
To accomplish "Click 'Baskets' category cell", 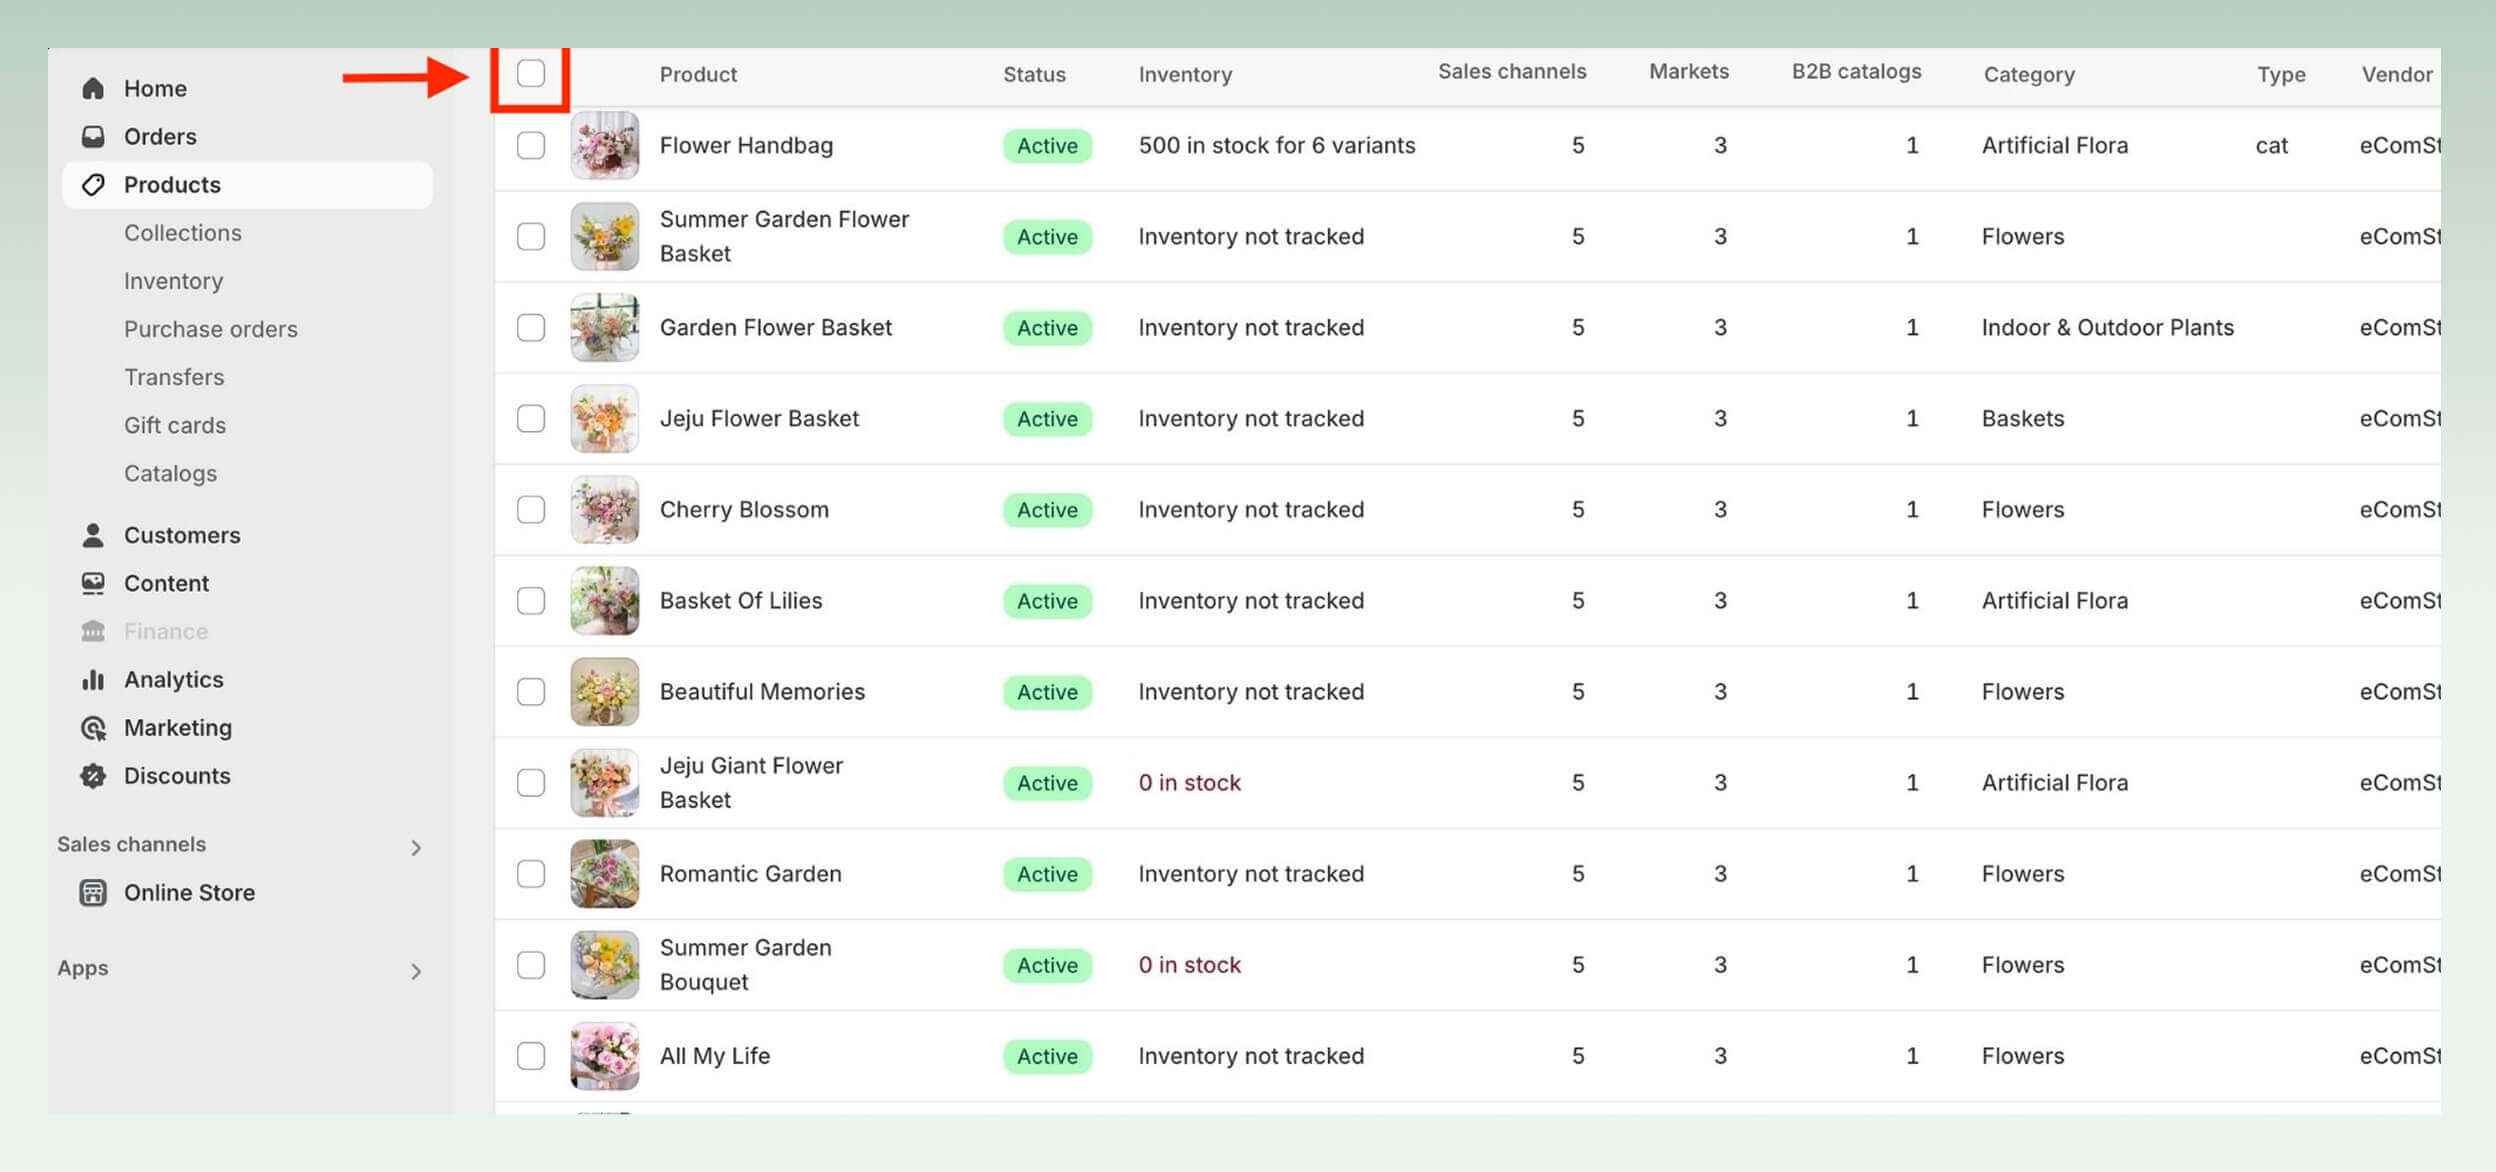I will 2023,418.
